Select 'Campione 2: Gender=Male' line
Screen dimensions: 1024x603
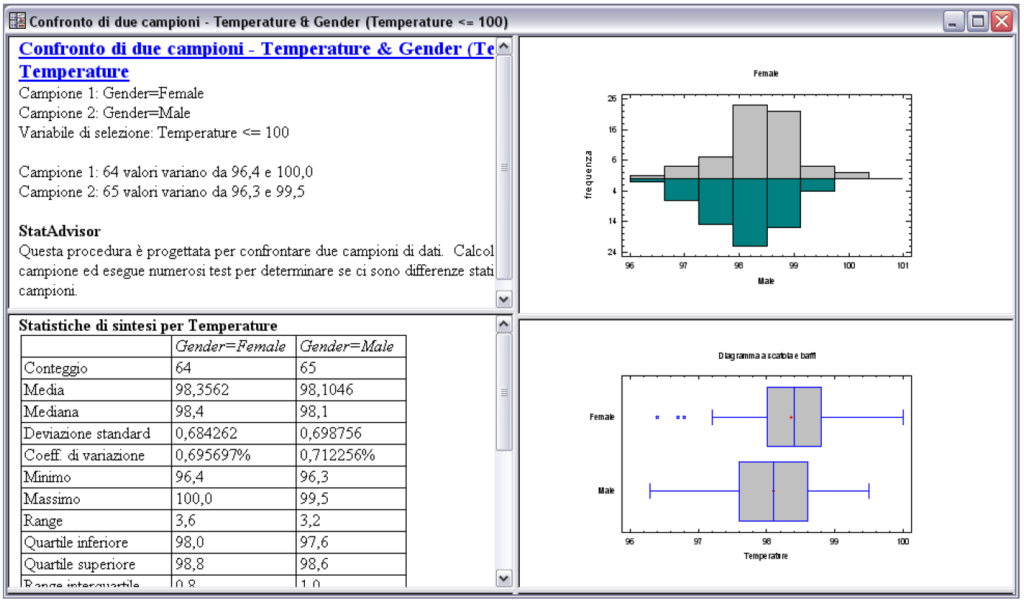(104, 113)
